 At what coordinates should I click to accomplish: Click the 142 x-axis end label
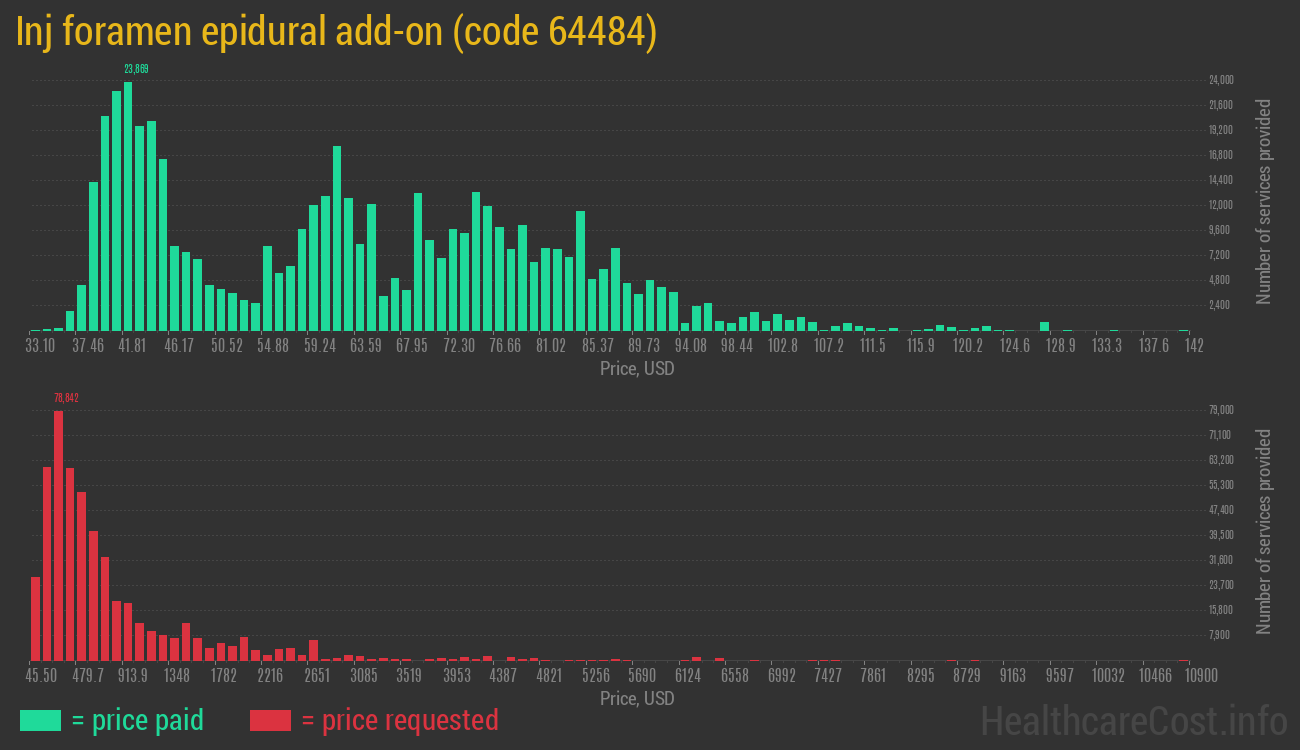coord(1193,346)
